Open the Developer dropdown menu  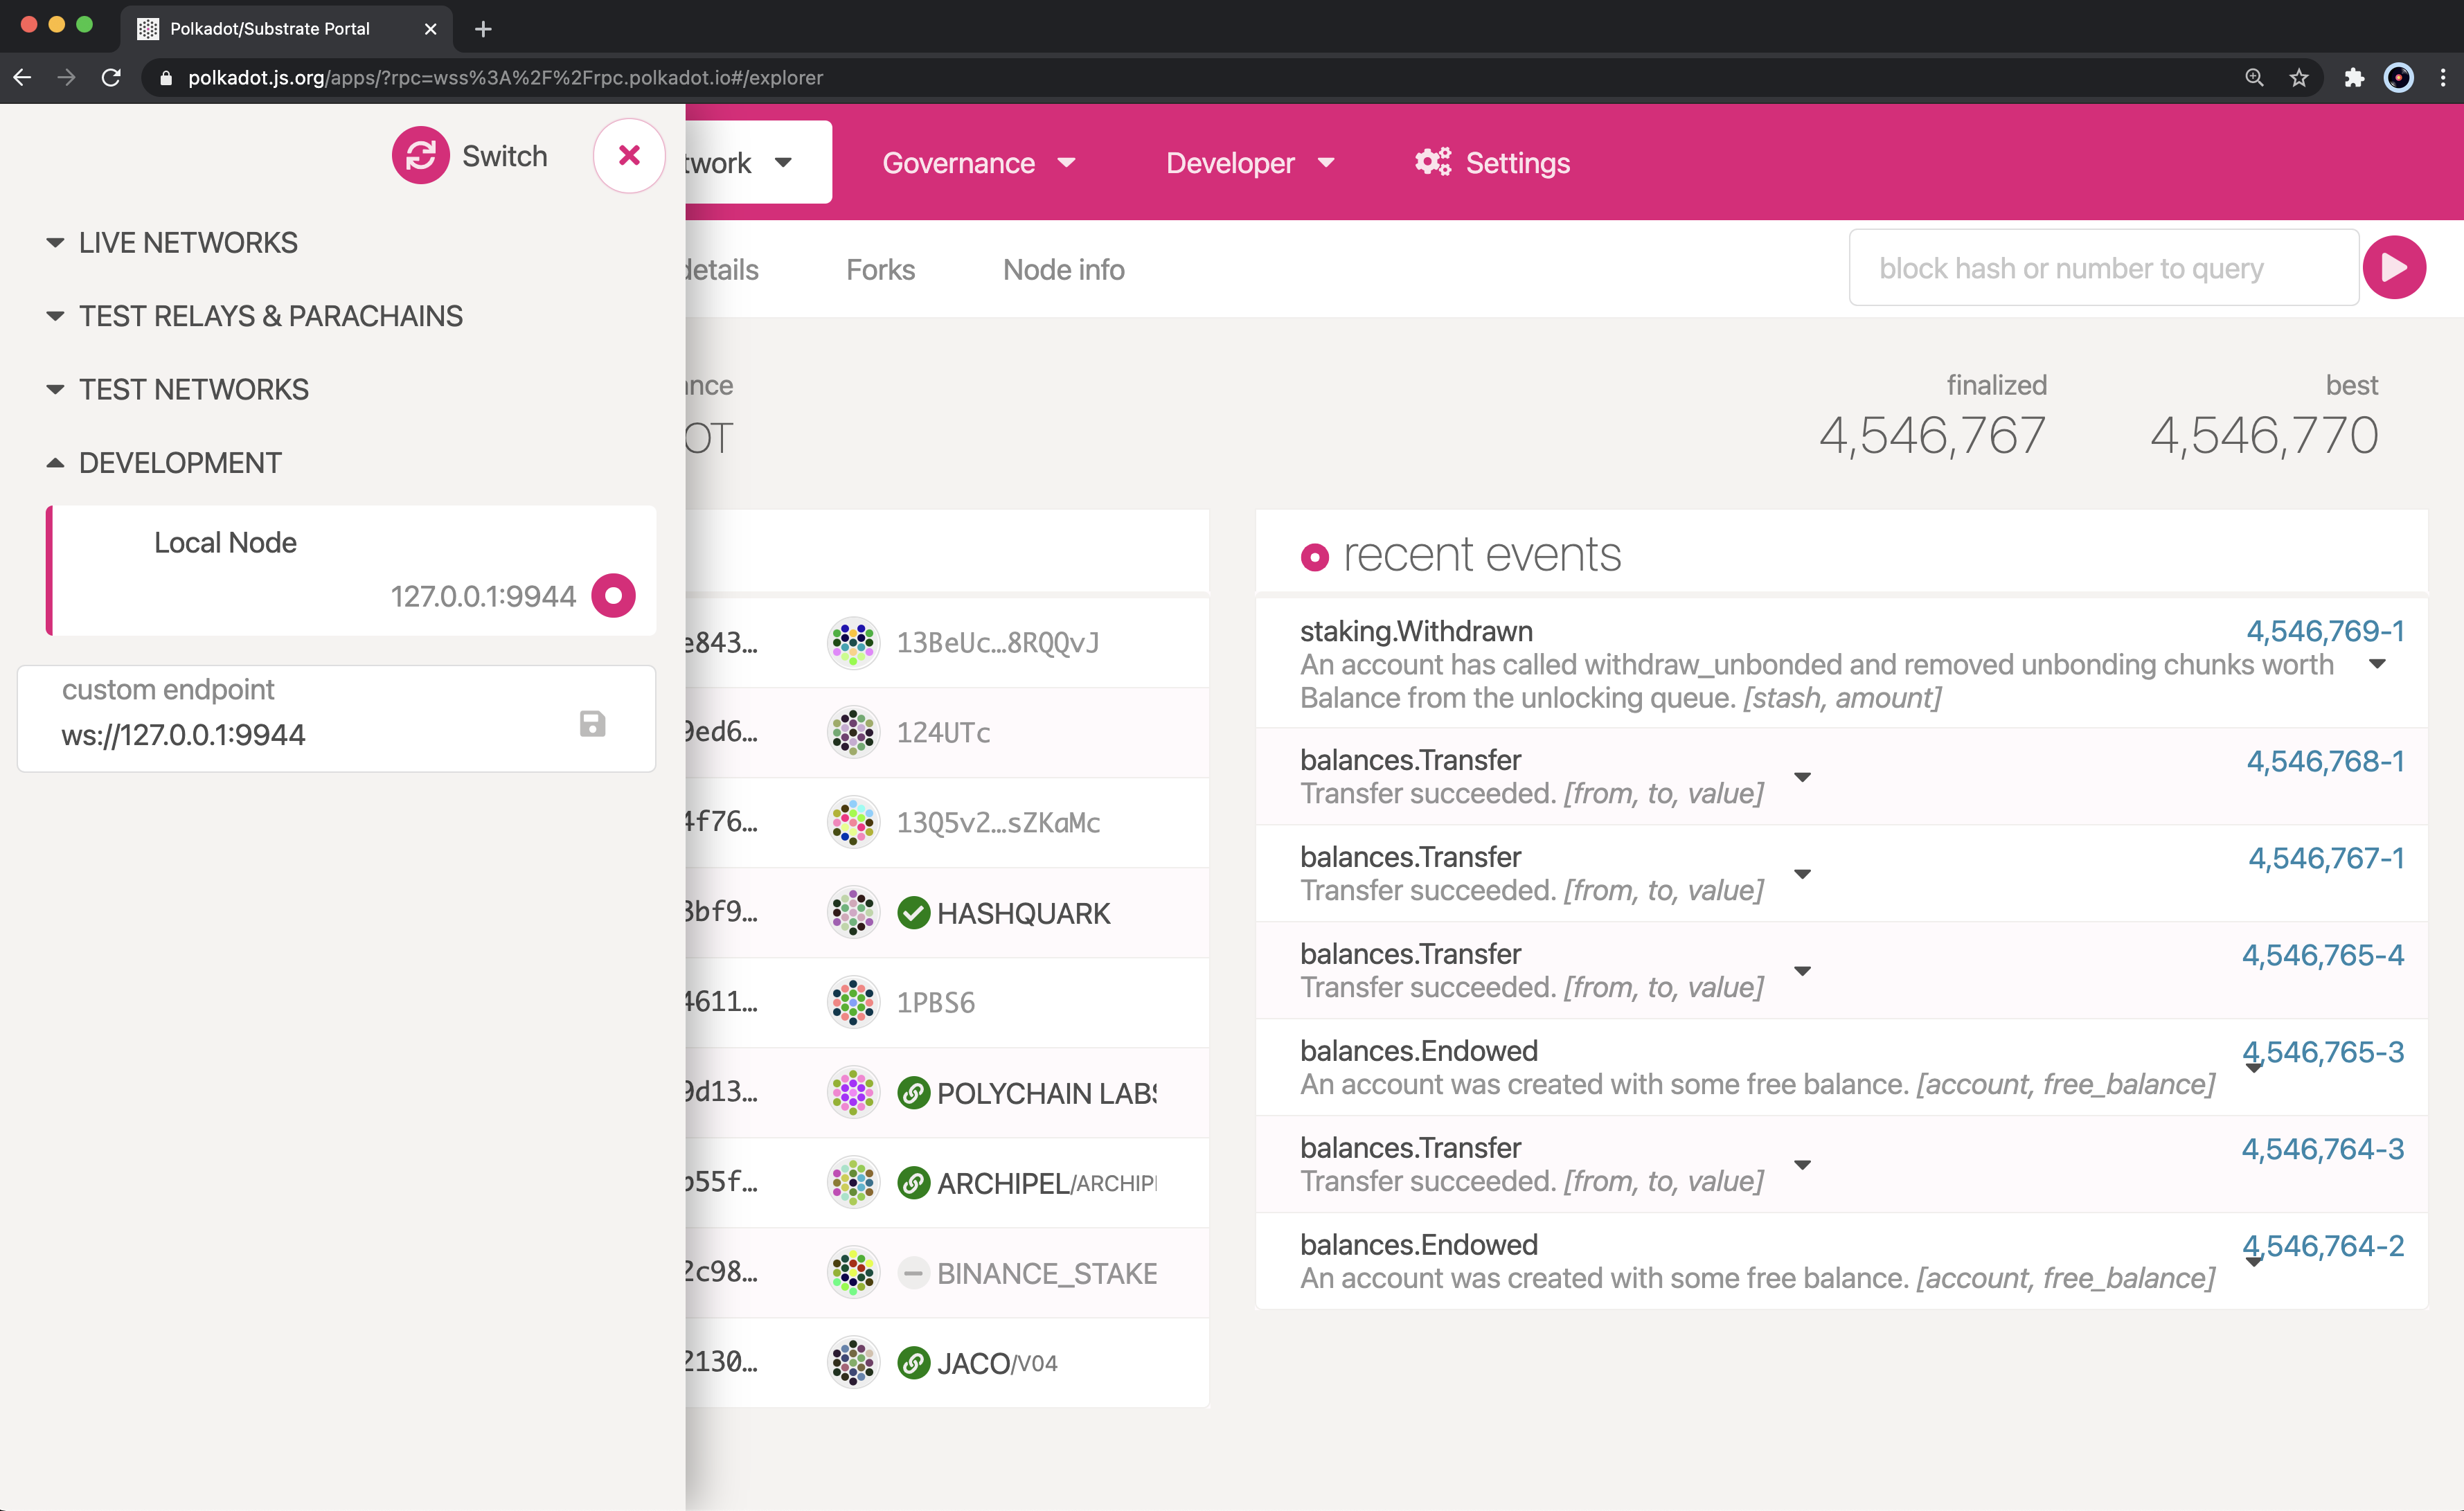tap(1250, 163)
